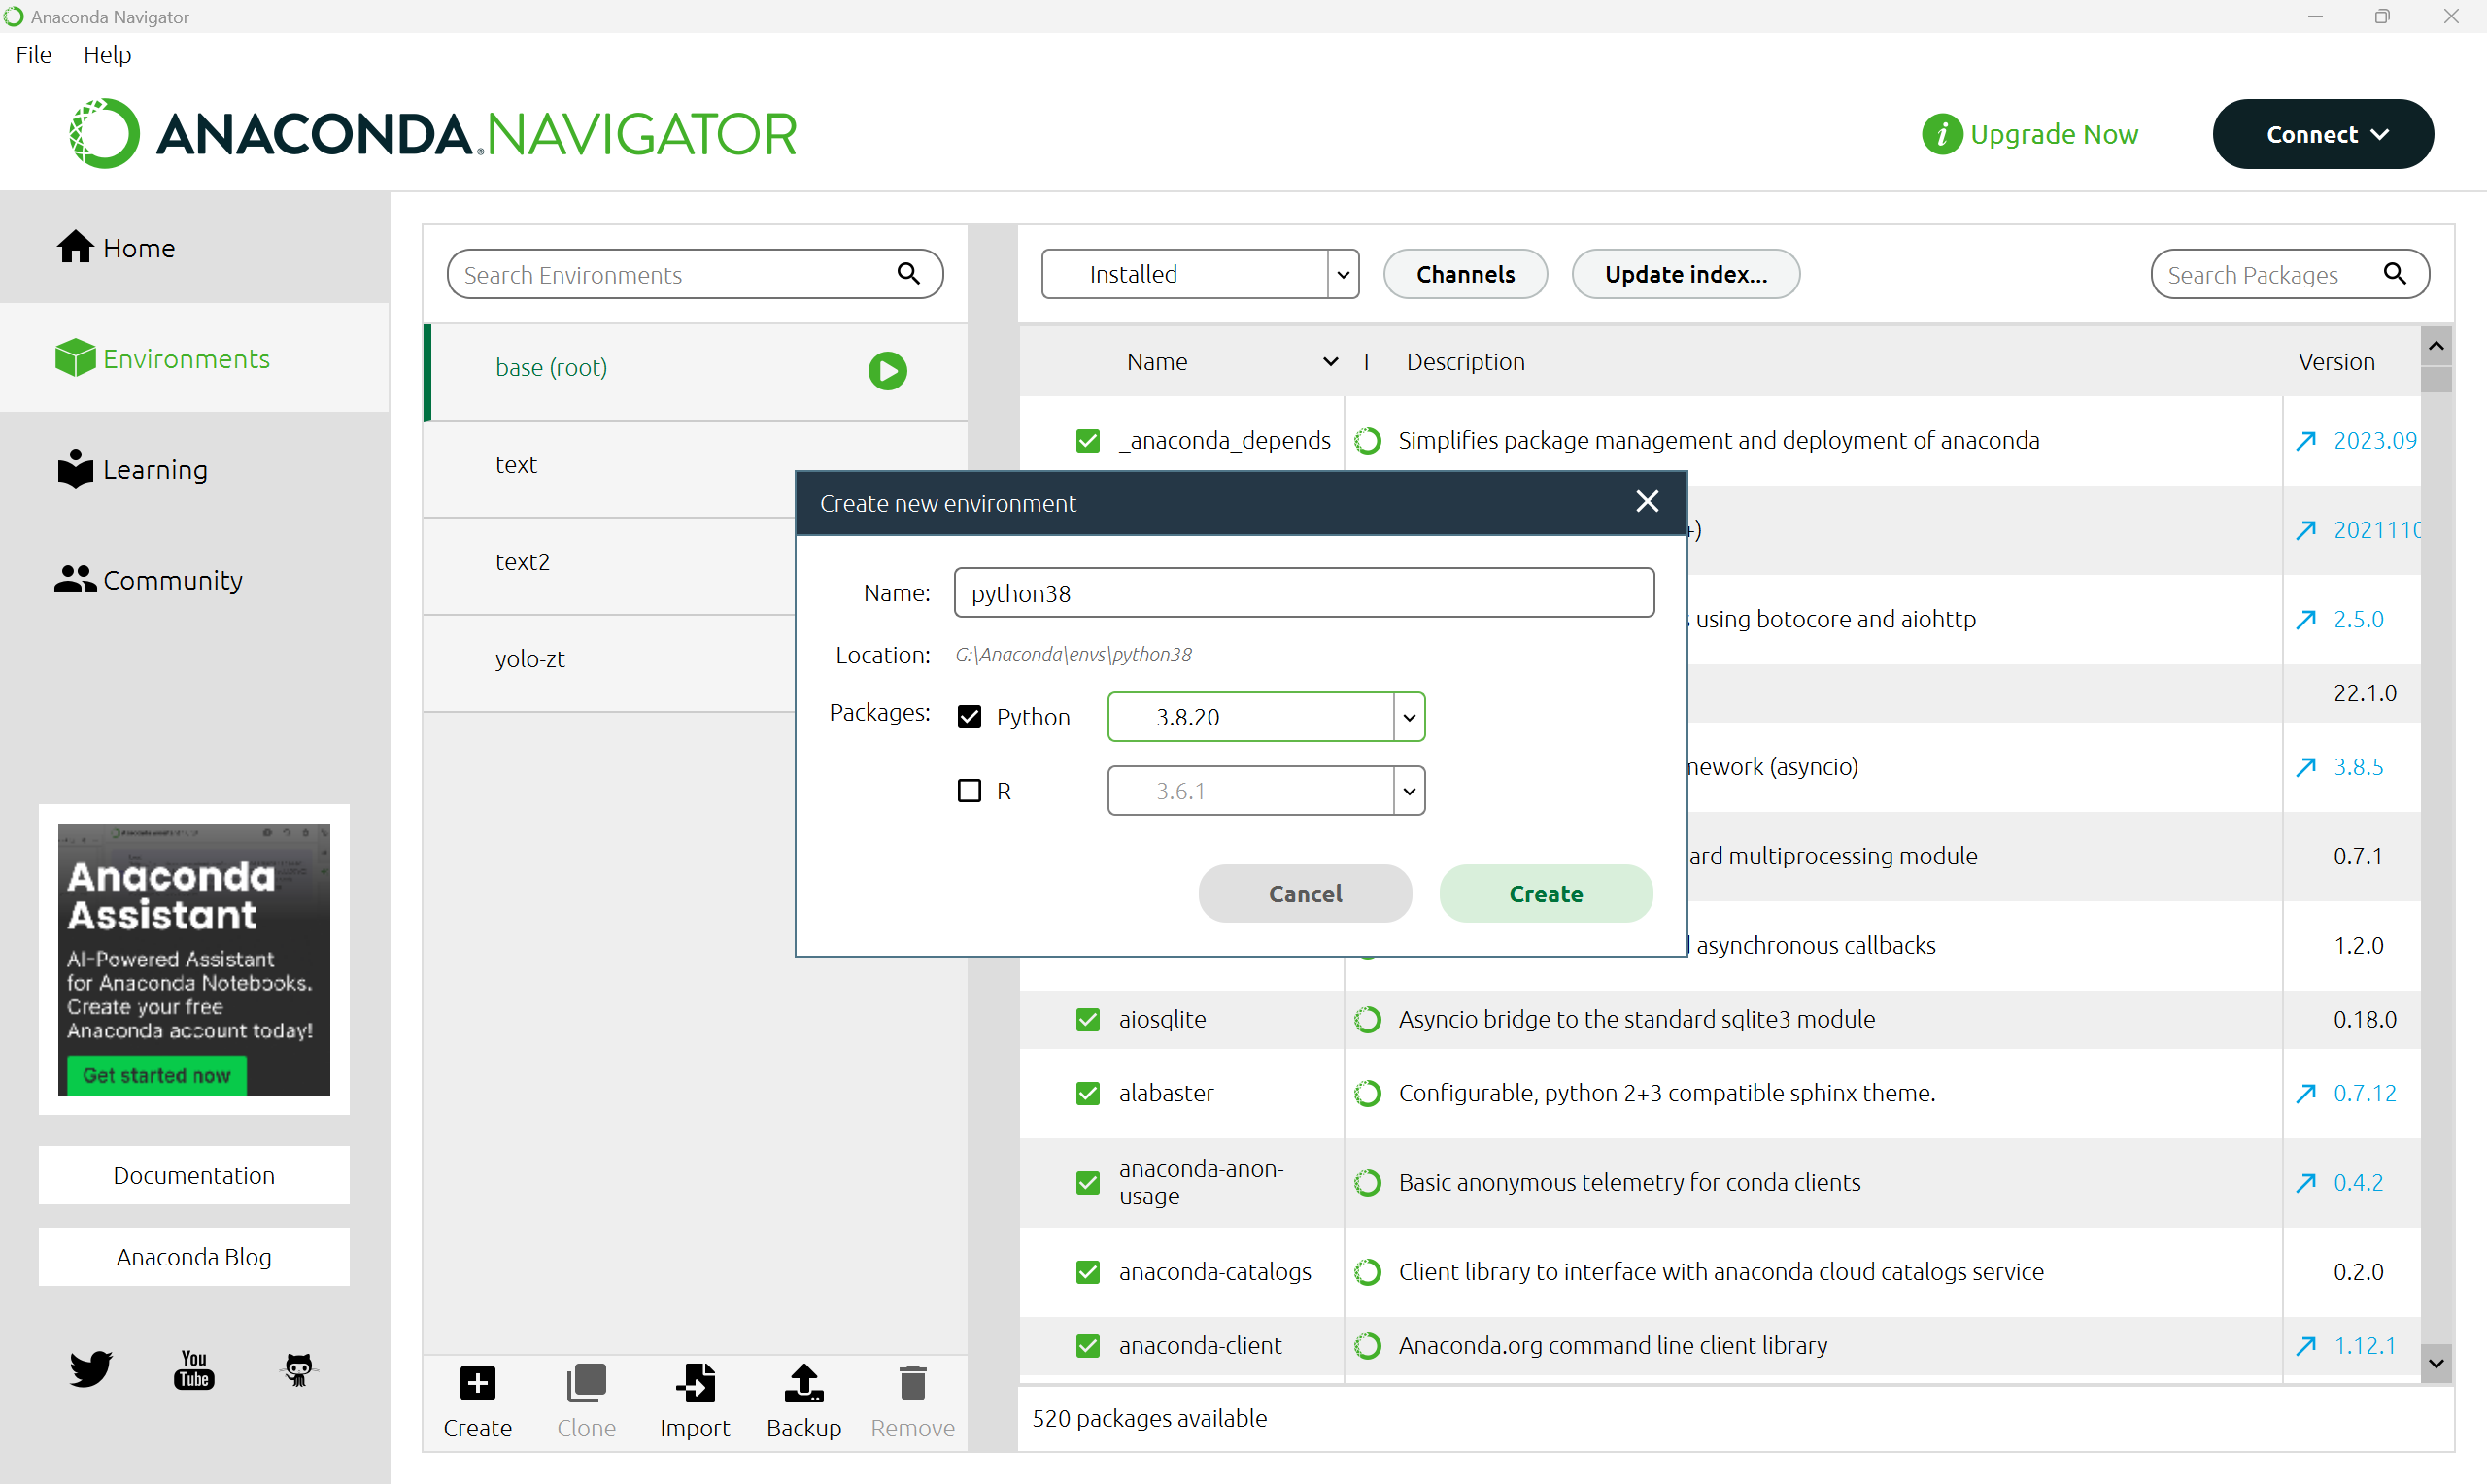Toggle the alabaster package checkbox
This screenshot has width=2487, height=1484.
point(1087,1093)
